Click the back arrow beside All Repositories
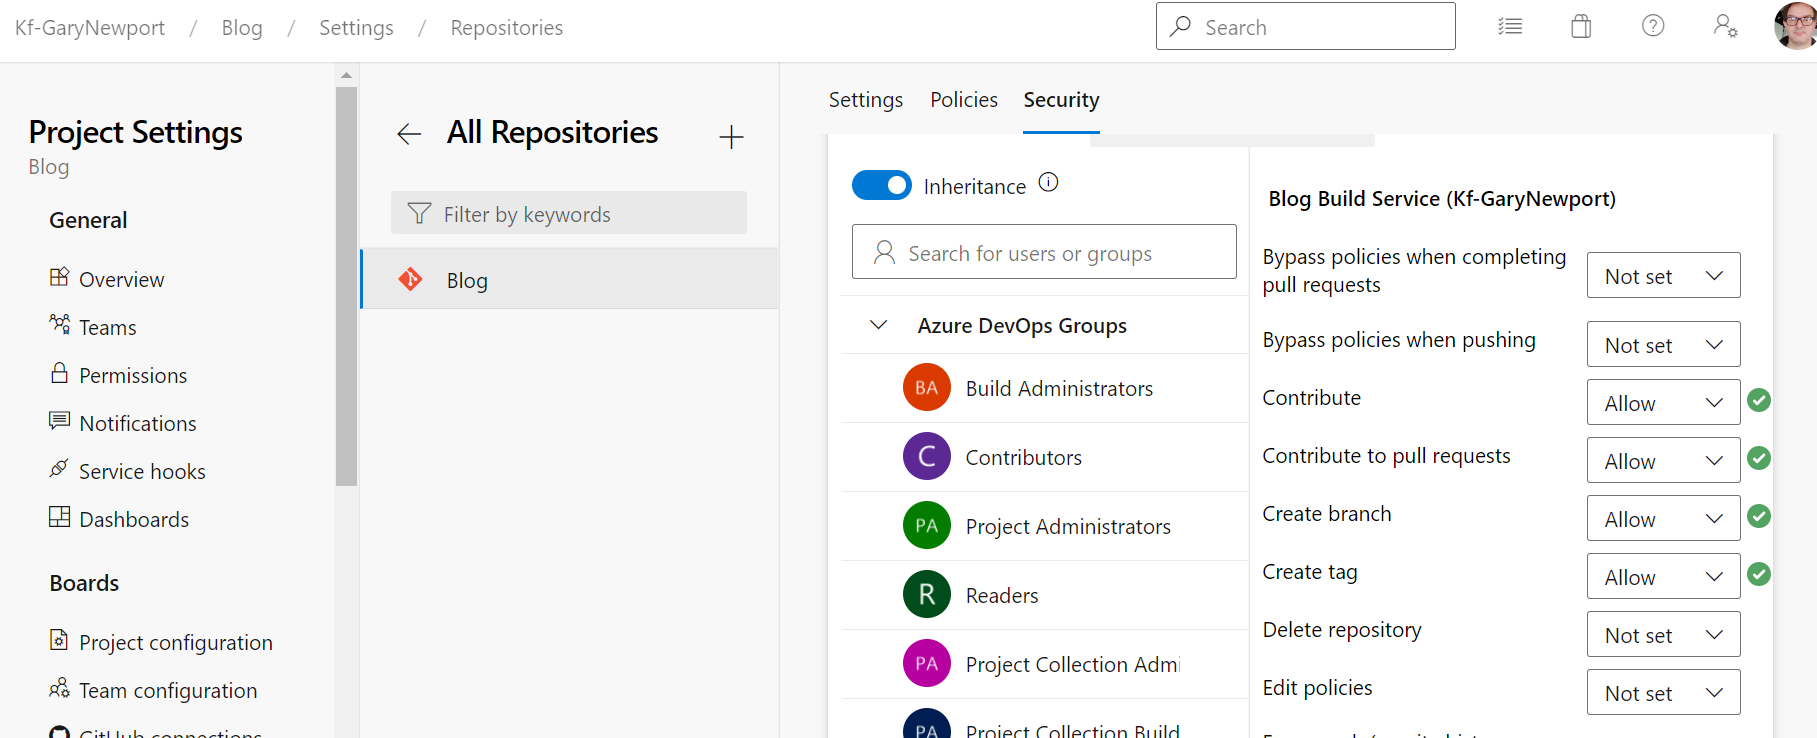Image resolution: width=1817 pixels, height=738 pixels. (409, 134)
